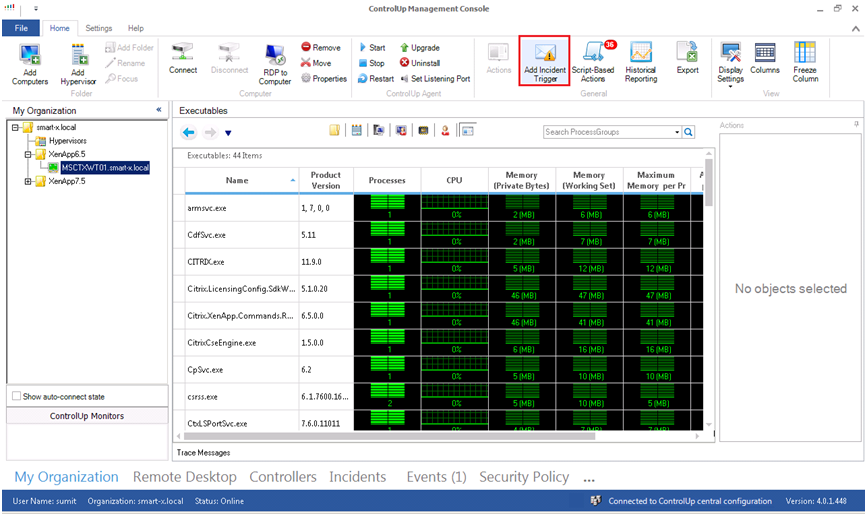This screenshot has width=867, height=516.
Task: Collapse the My Organization pane
Action: [159, 110]
